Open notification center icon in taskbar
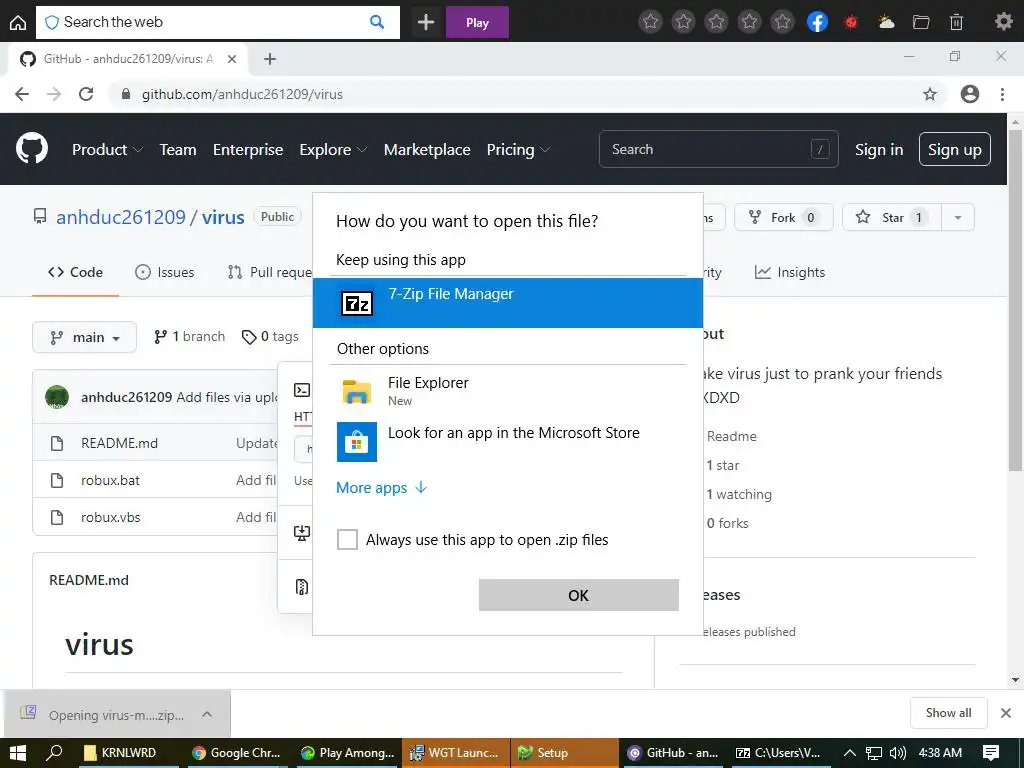Image resolution: width=1024 pixels, height=768 pixels. [991, 752]
